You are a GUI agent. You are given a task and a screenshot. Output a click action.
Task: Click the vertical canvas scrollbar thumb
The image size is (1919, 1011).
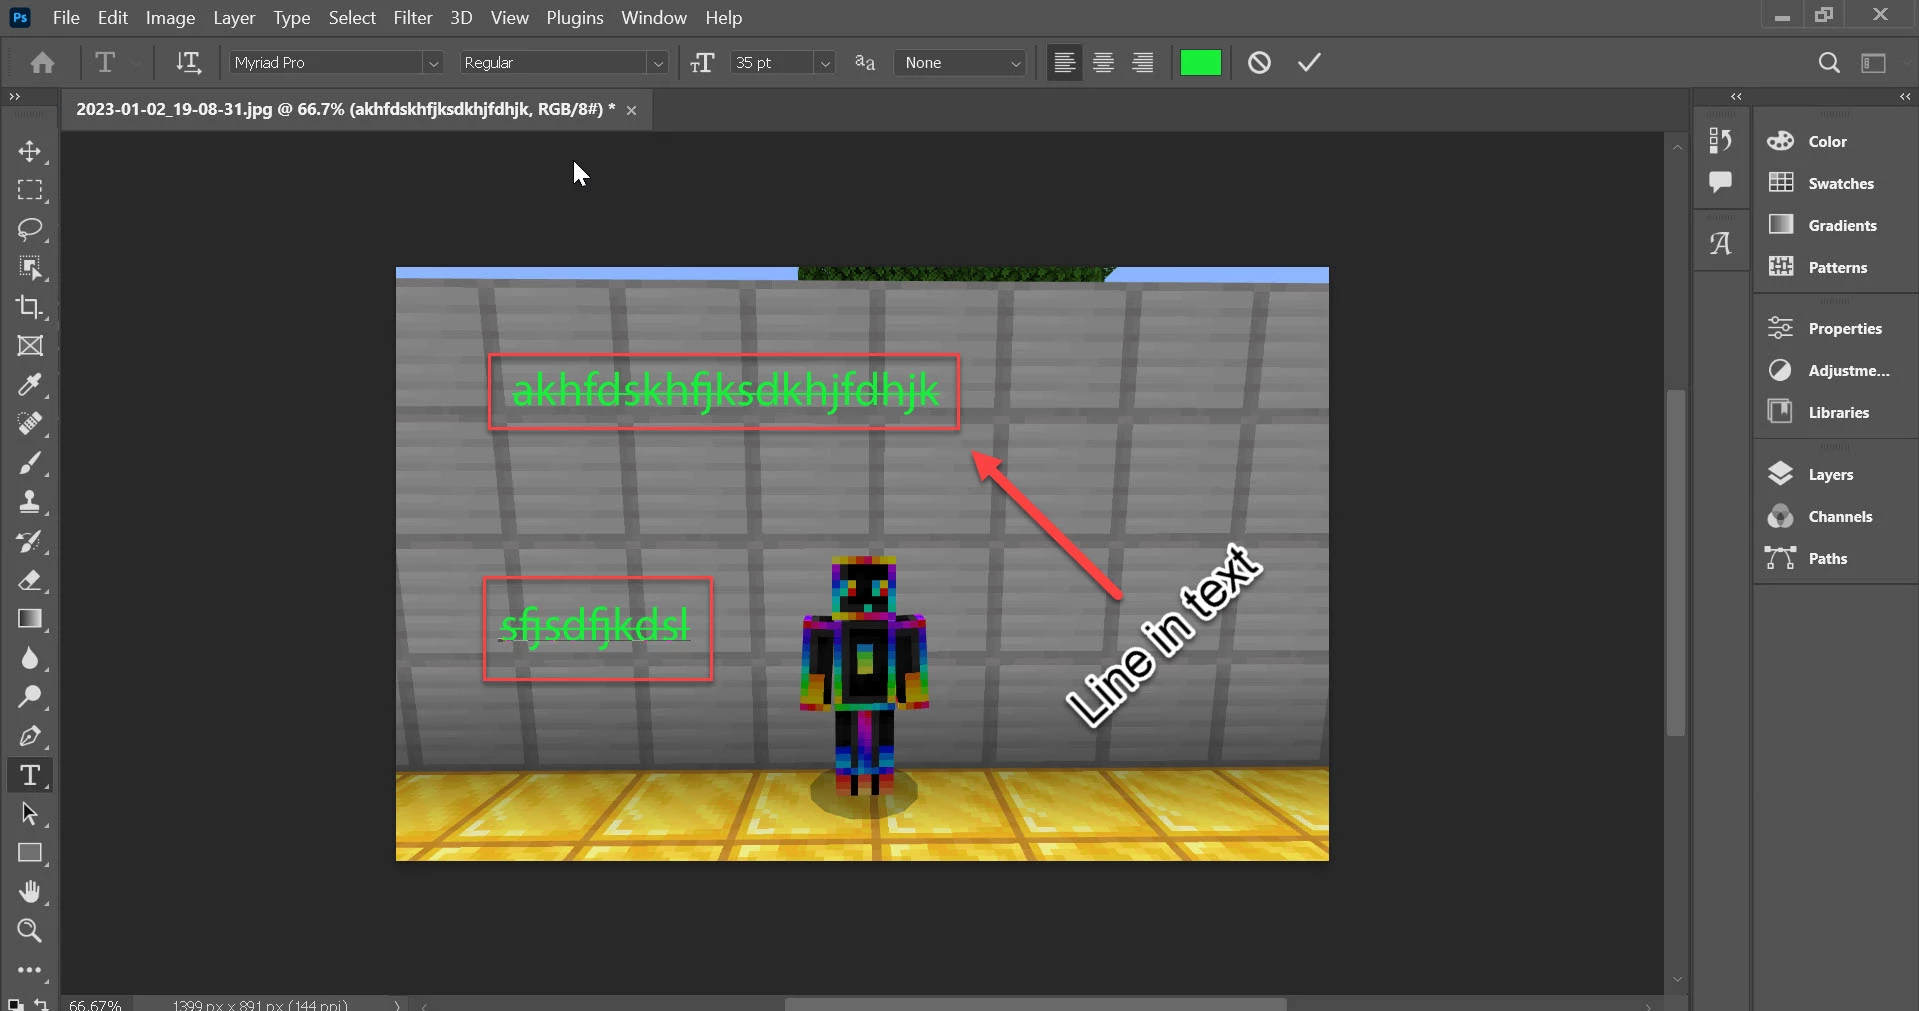[x=1677, y=562]
